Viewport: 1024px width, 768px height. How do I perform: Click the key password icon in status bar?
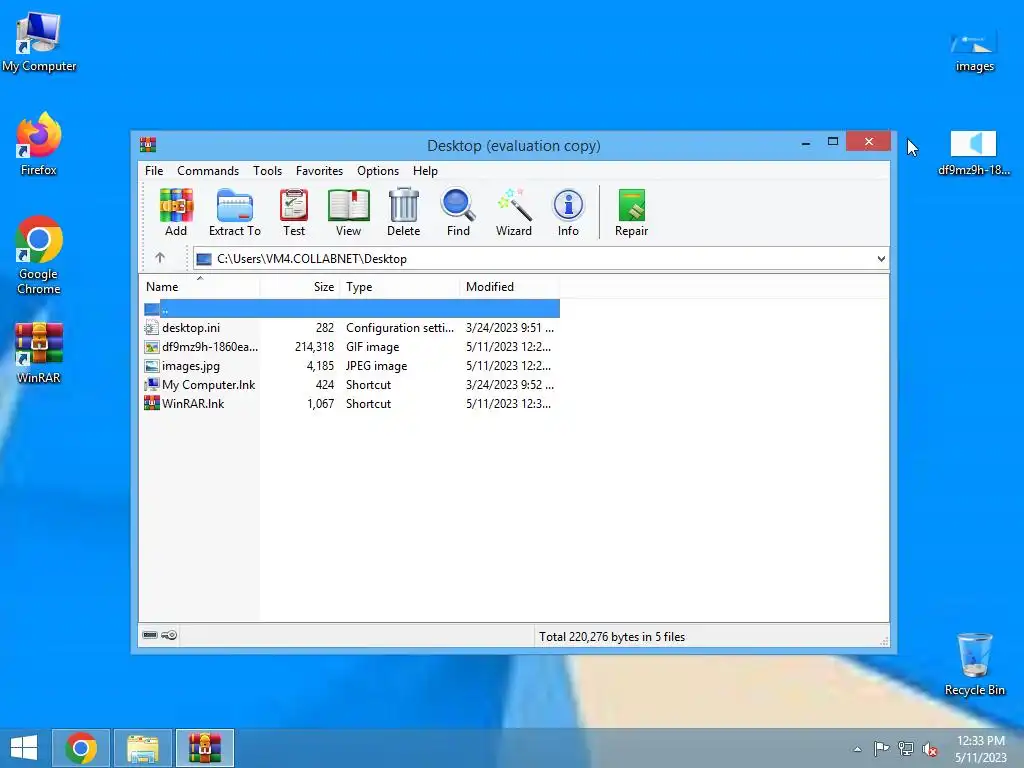click(169, 635)
